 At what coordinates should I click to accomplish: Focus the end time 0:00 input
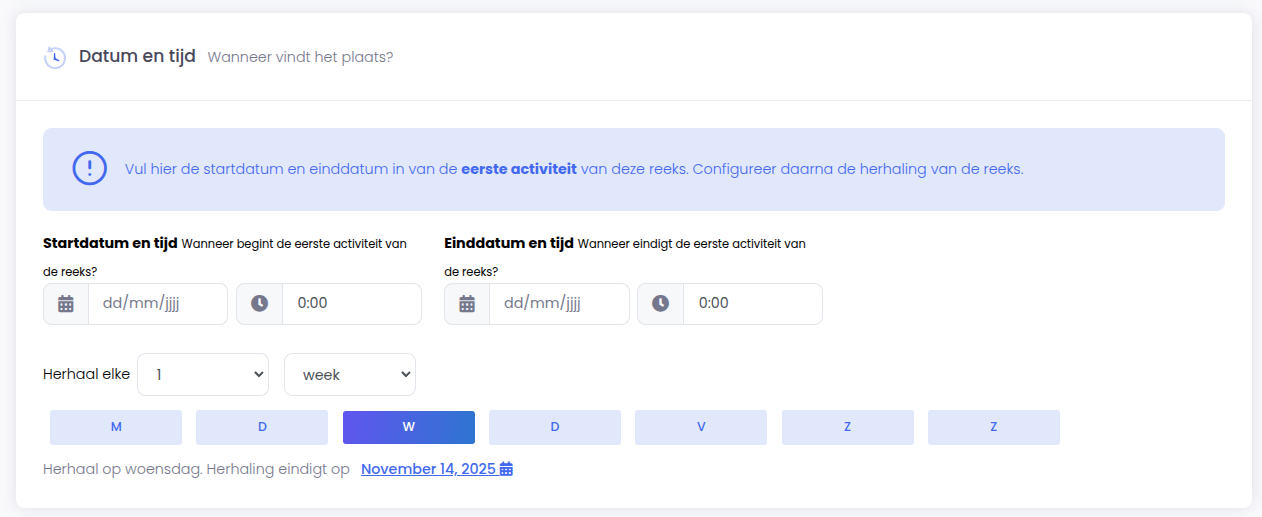coord(753,304)
